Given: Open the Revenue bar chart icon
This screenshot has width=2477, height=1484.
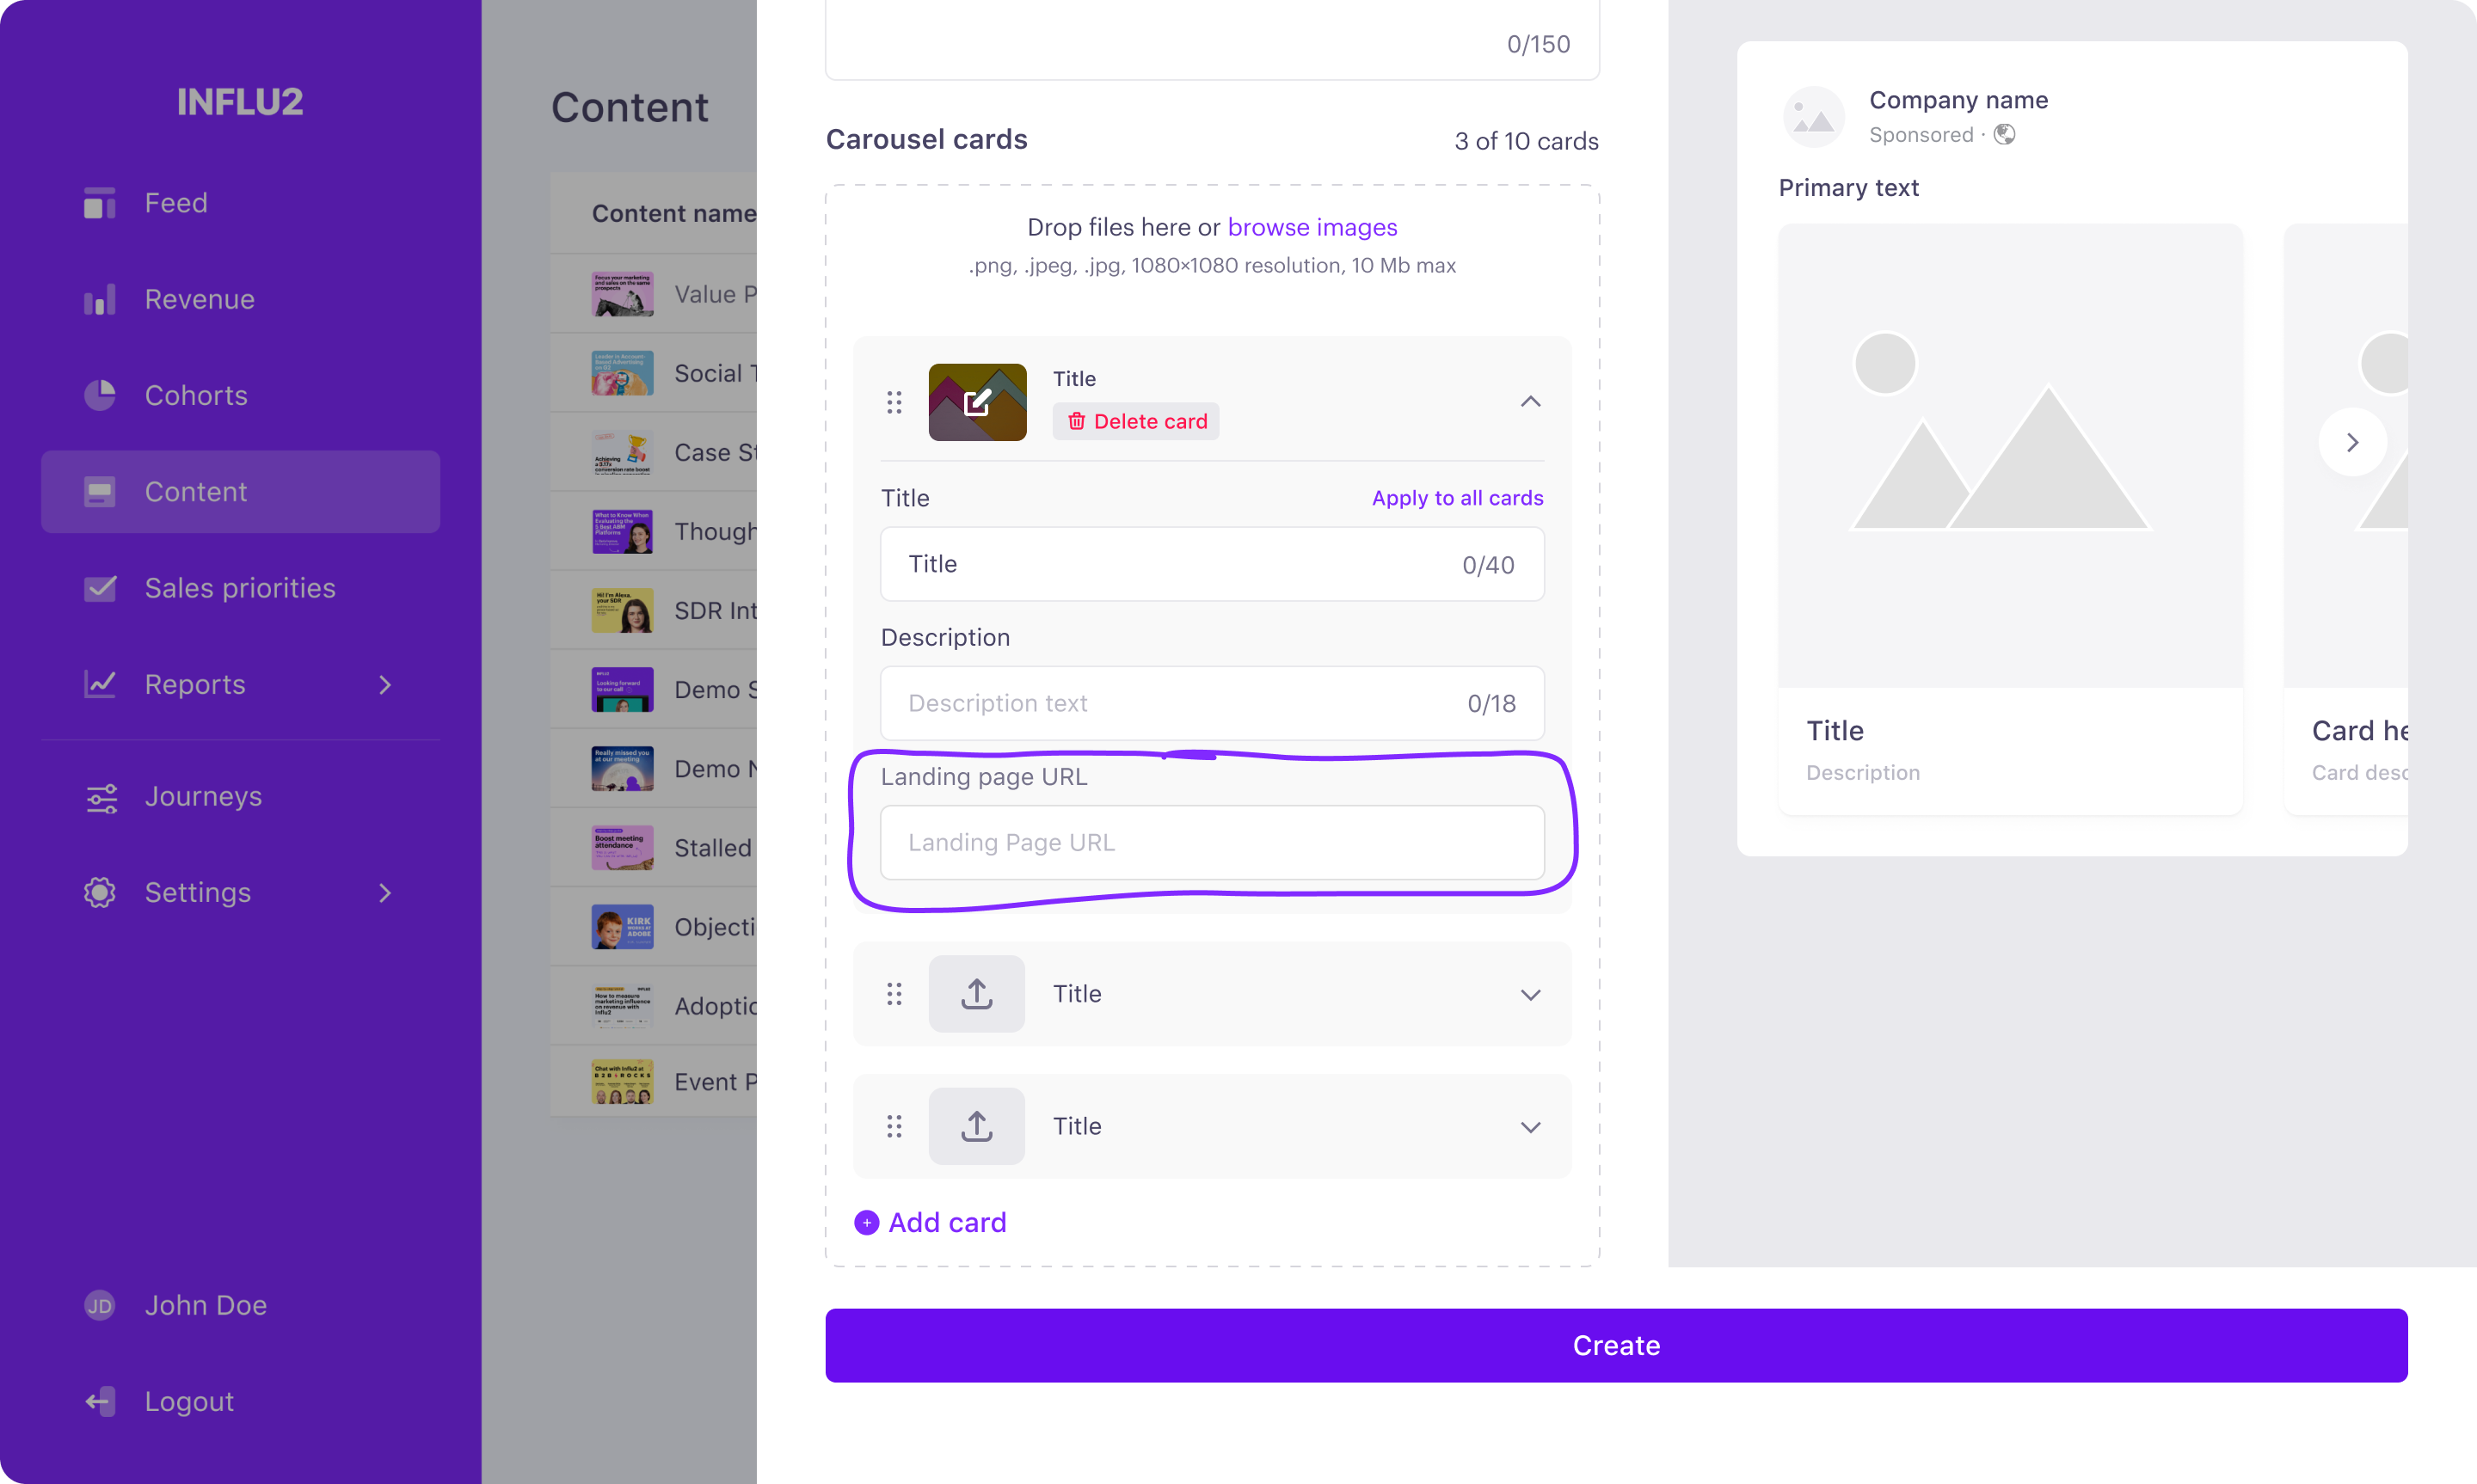Looking at the screenshot, I should coord(99,299).
